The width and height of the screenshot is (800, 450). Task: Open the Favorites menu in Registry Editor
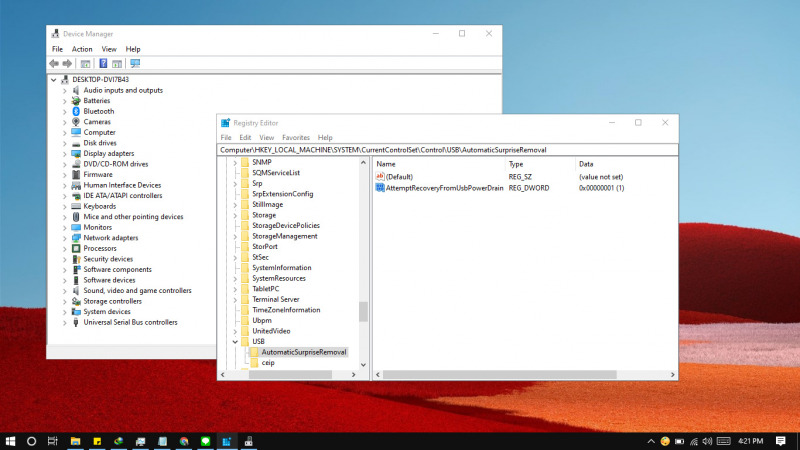pos(296,137)
